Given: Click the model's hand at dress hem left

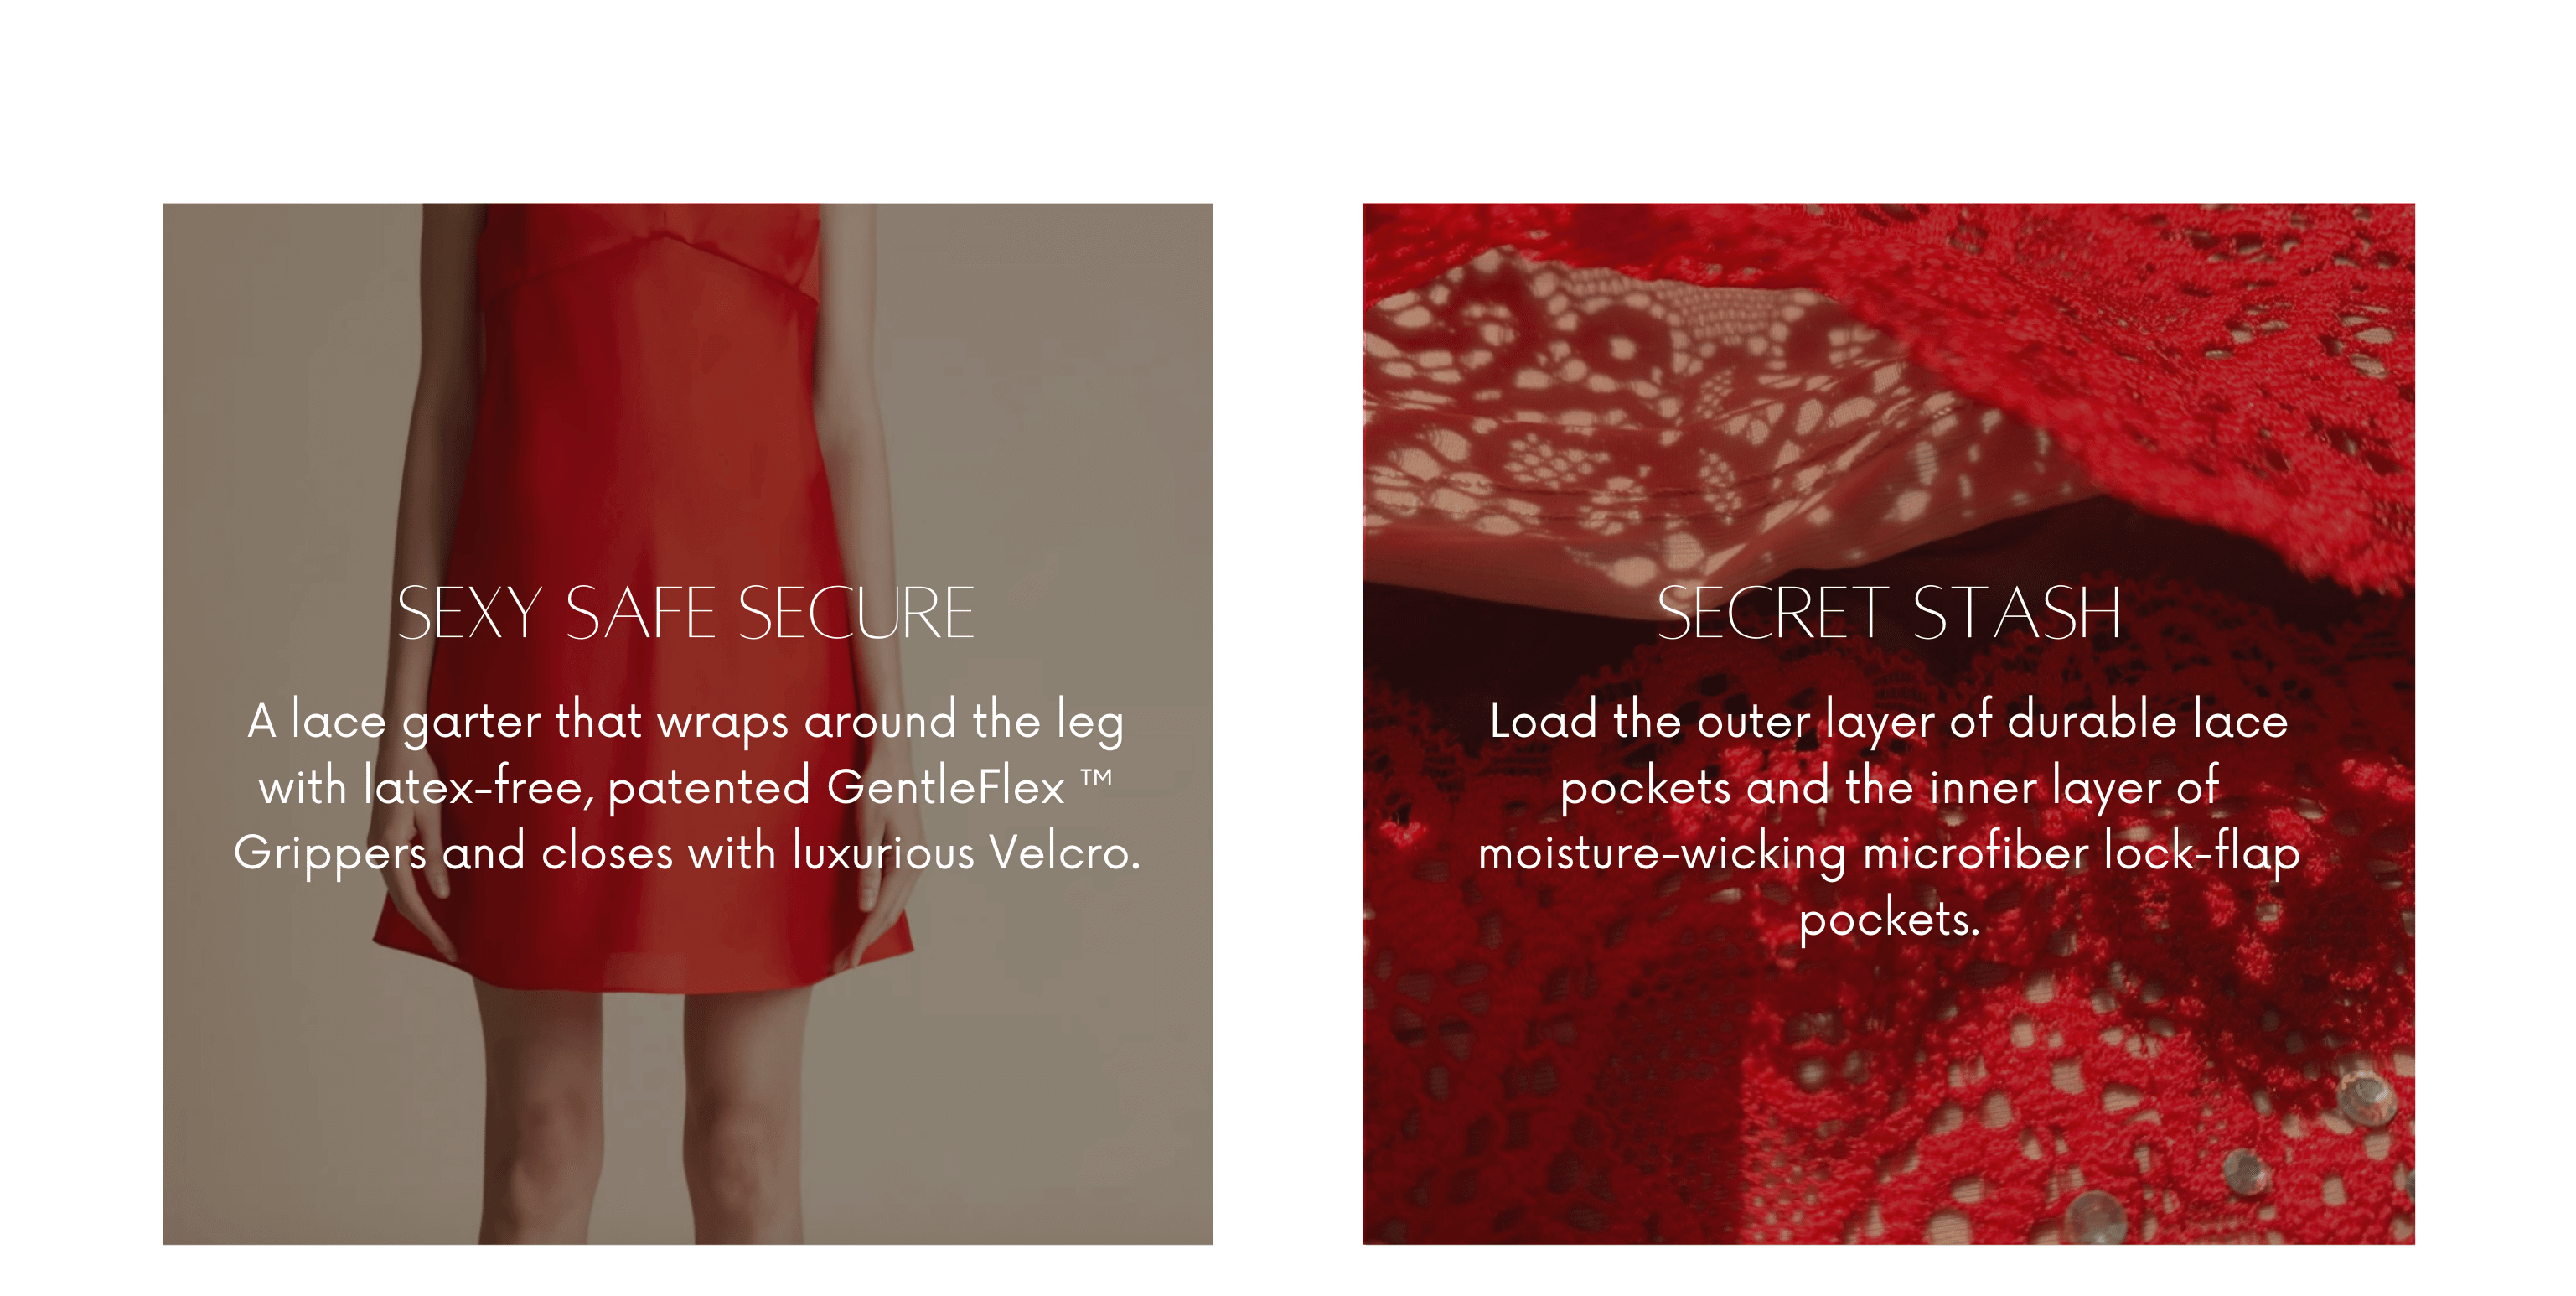Looking at the screenshot, I should coord(415,900).
